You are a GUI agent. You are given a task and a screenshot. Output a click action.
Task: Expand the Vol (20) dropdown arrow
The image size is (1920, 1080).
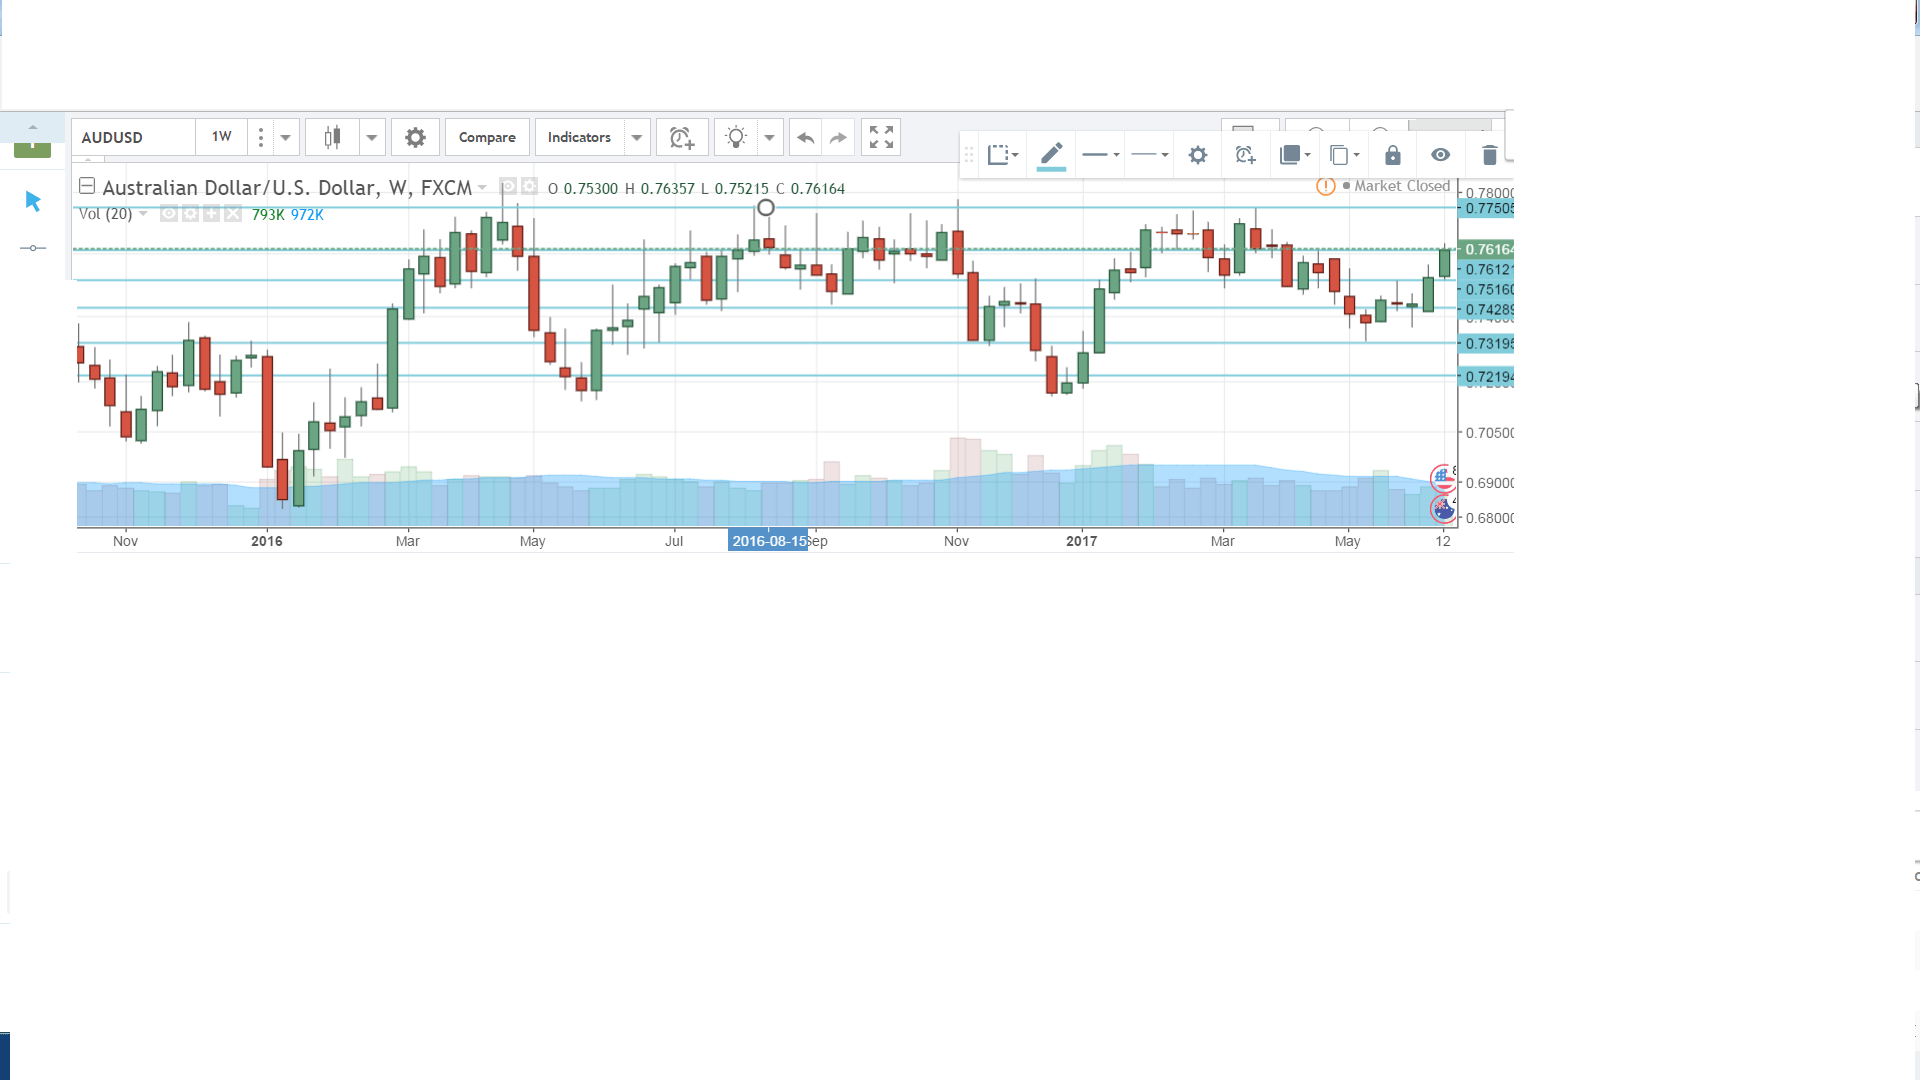click(x=143, y=214)
